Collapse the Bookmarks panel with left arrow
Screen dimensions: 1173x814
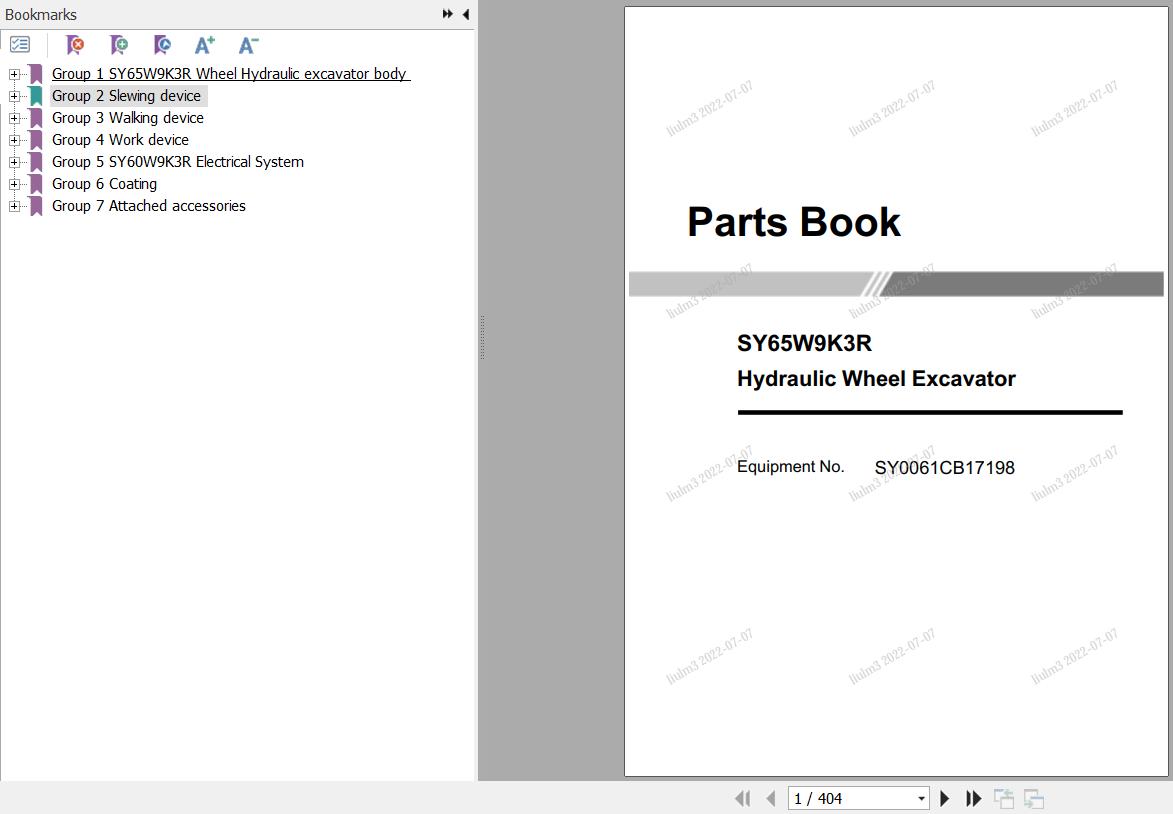(x=466, y=14)
